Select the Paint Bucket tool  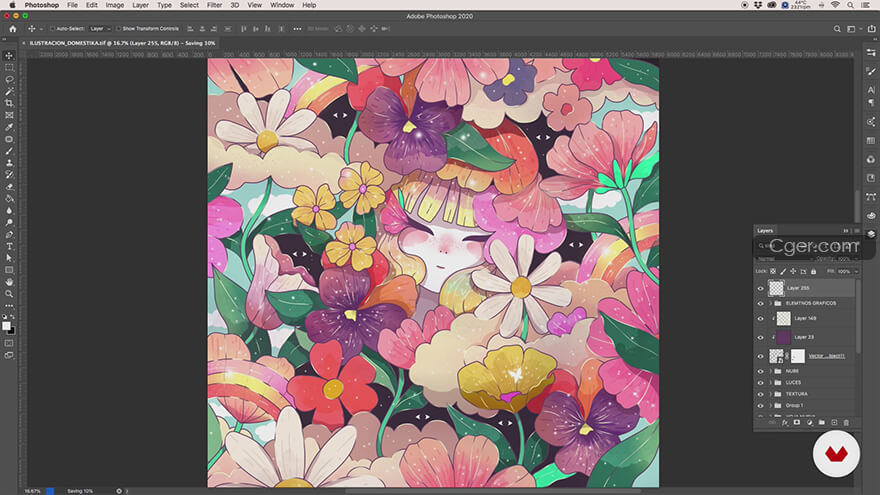coord(9,199)
